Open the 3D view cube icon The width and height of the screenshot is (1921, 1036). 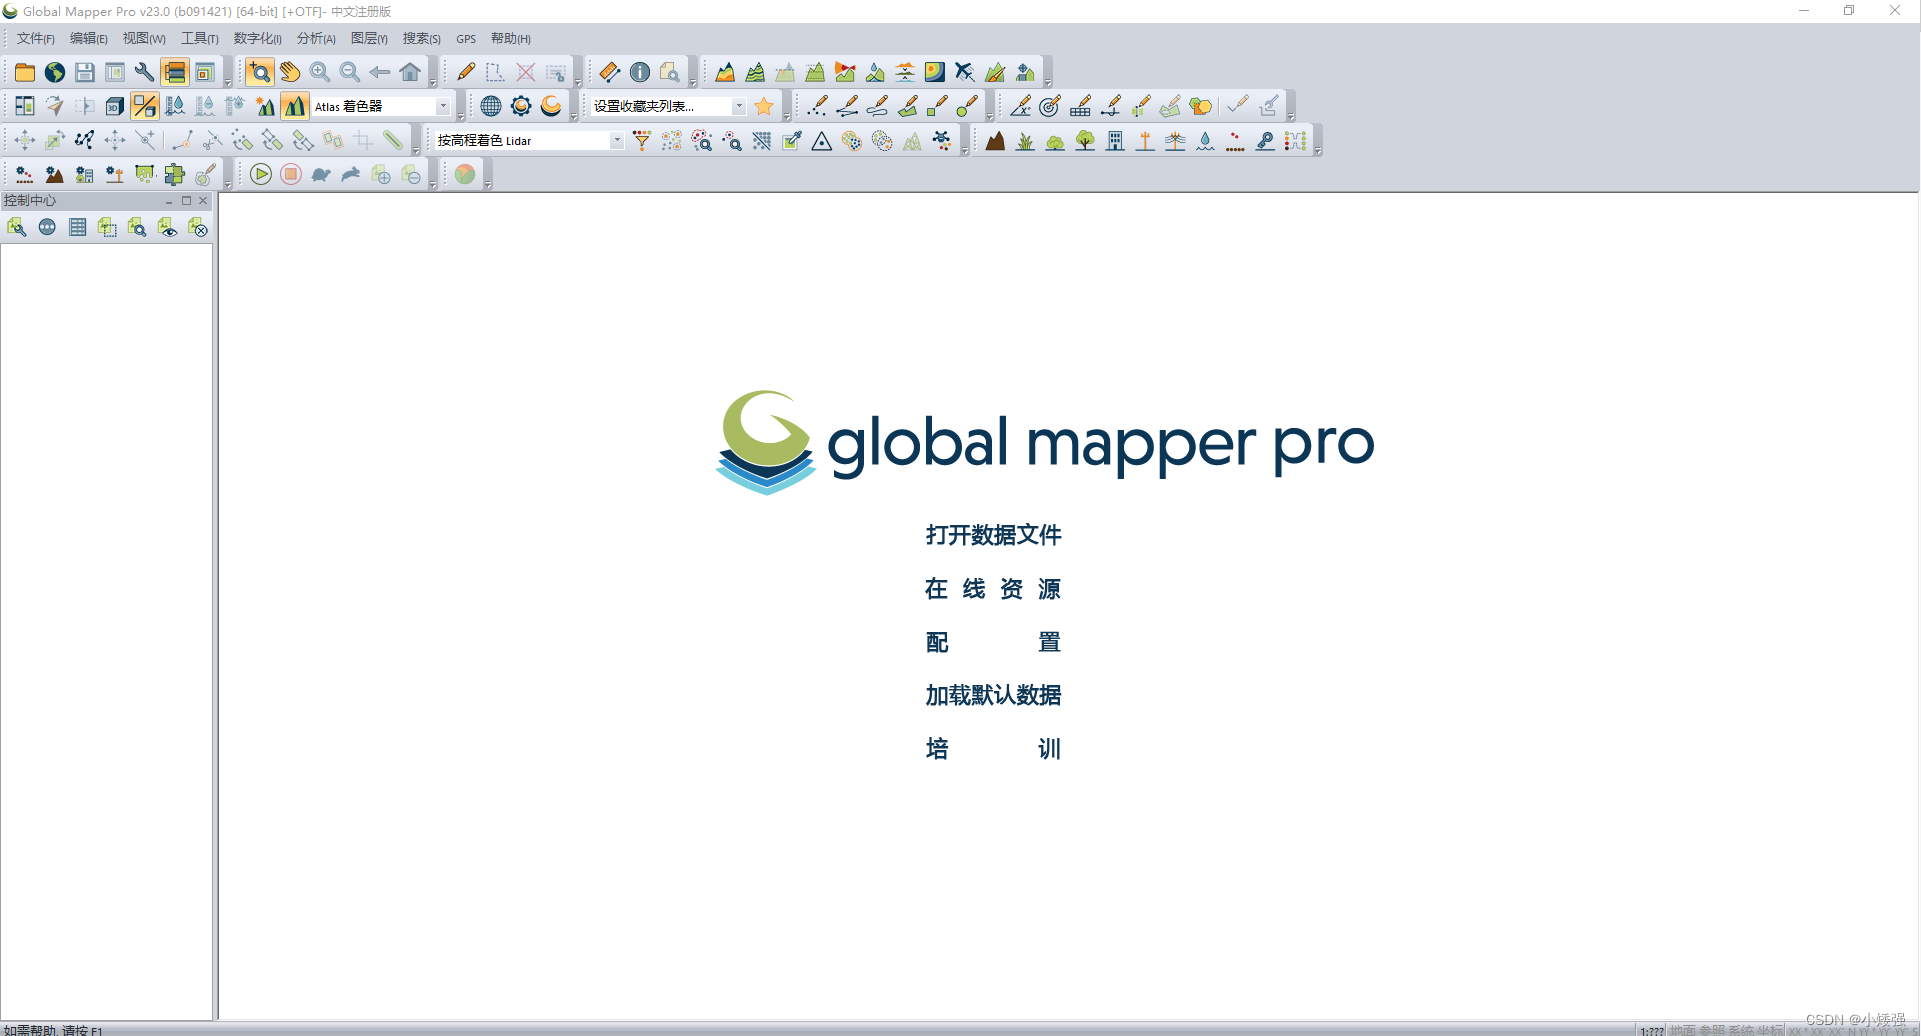115,106
